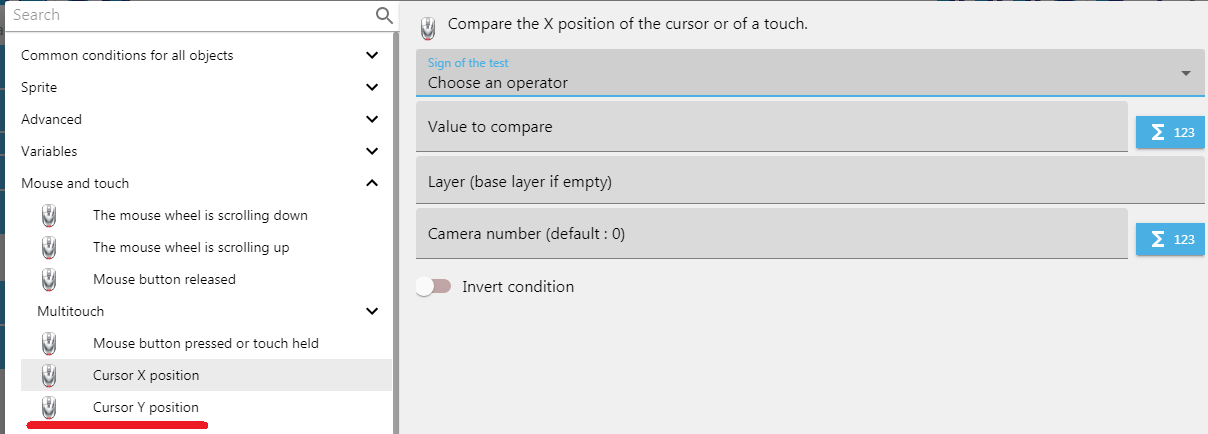Click mouse icon beside scrolling down condition
Screen dimensions: 1208x434
(49, 215)
